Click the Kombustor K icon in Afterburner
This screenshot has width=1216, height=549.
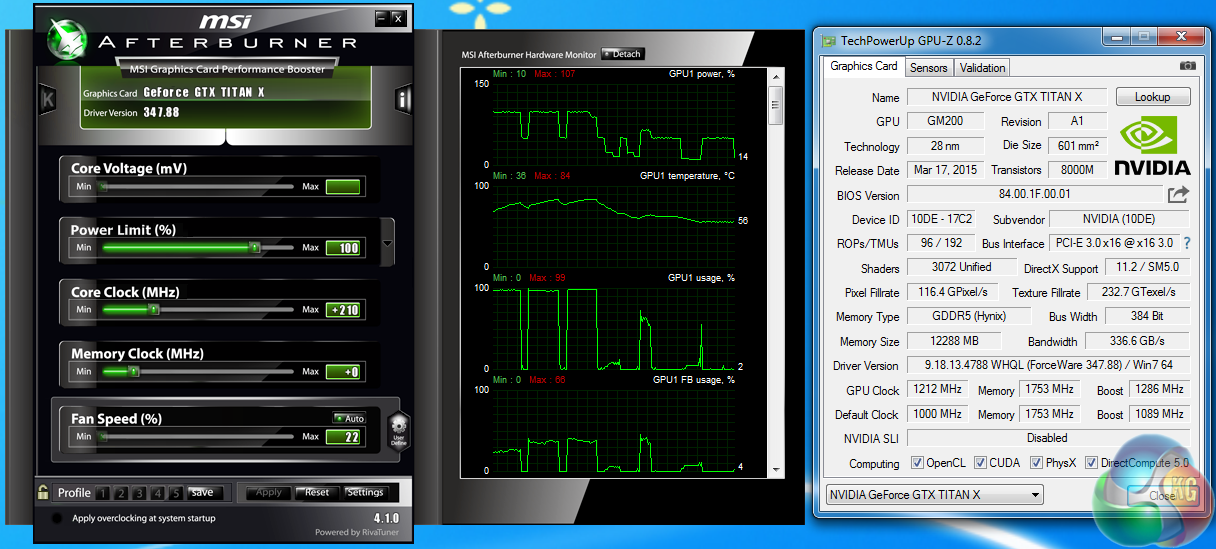47,99
